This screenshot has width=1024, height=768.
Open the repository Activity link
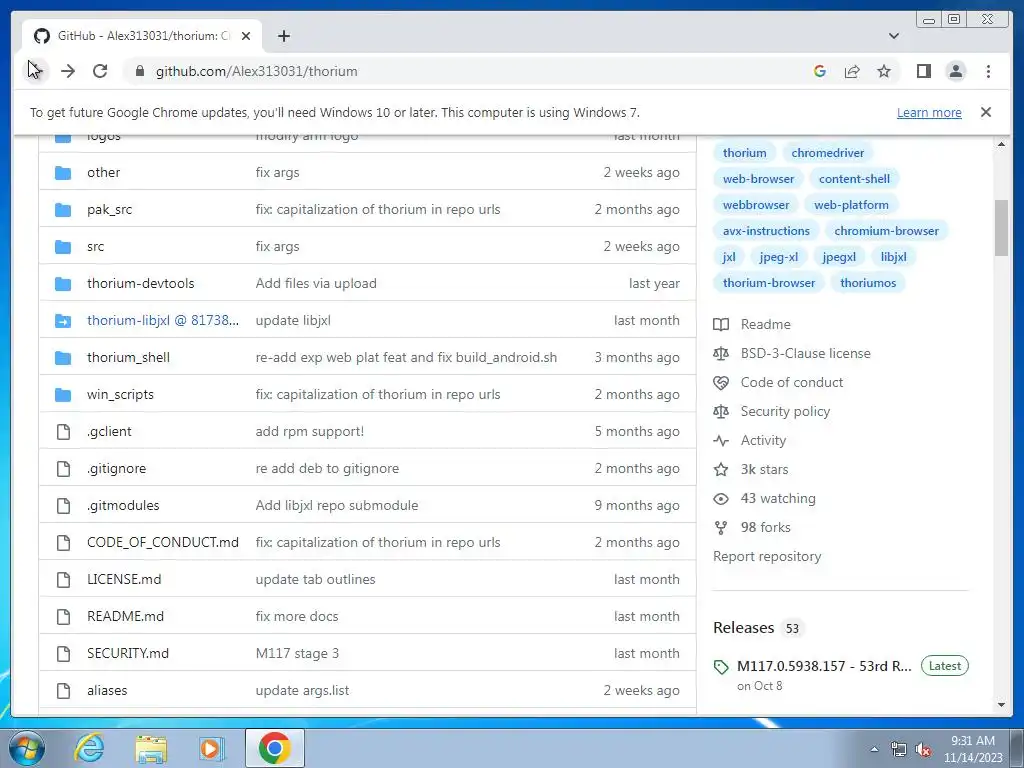coord(750,441)
